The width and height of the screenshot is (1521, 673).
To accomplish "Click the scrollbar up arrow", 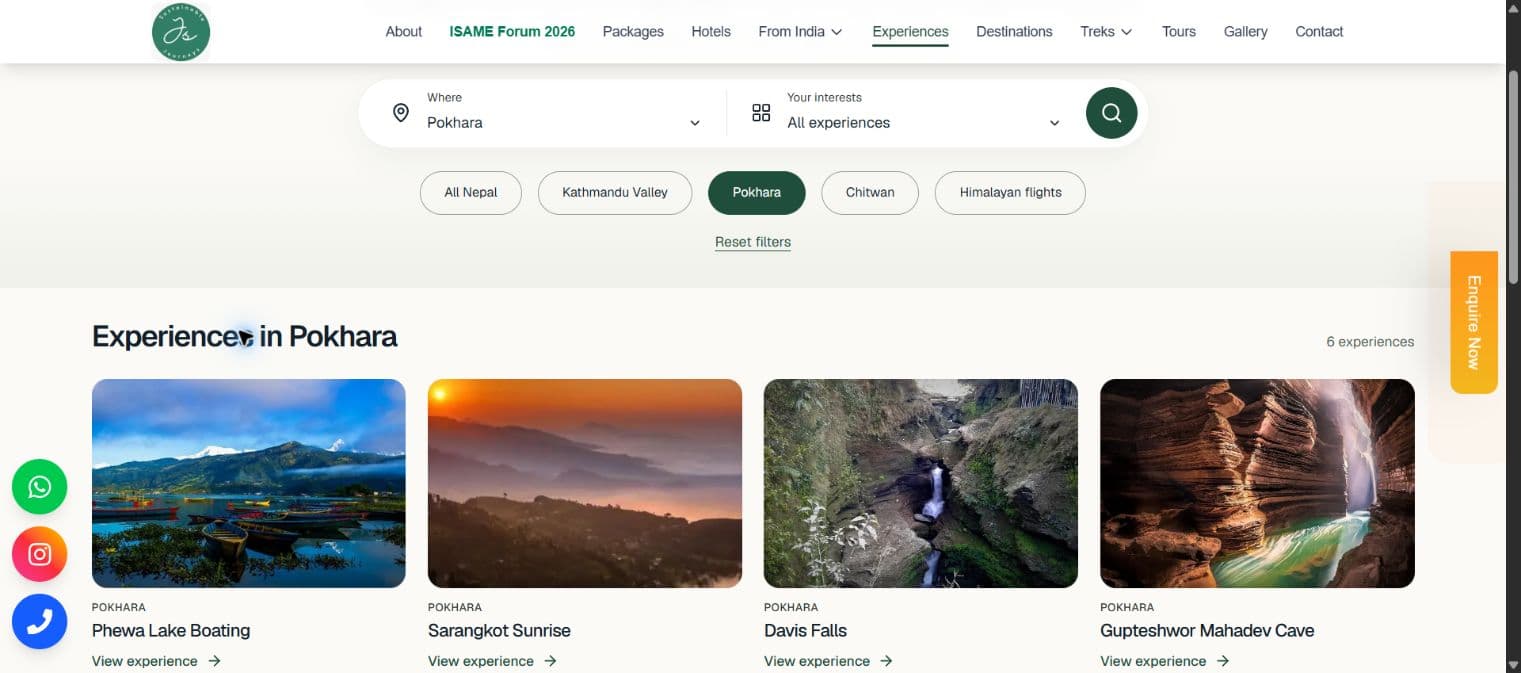I will click(1513, 8).
